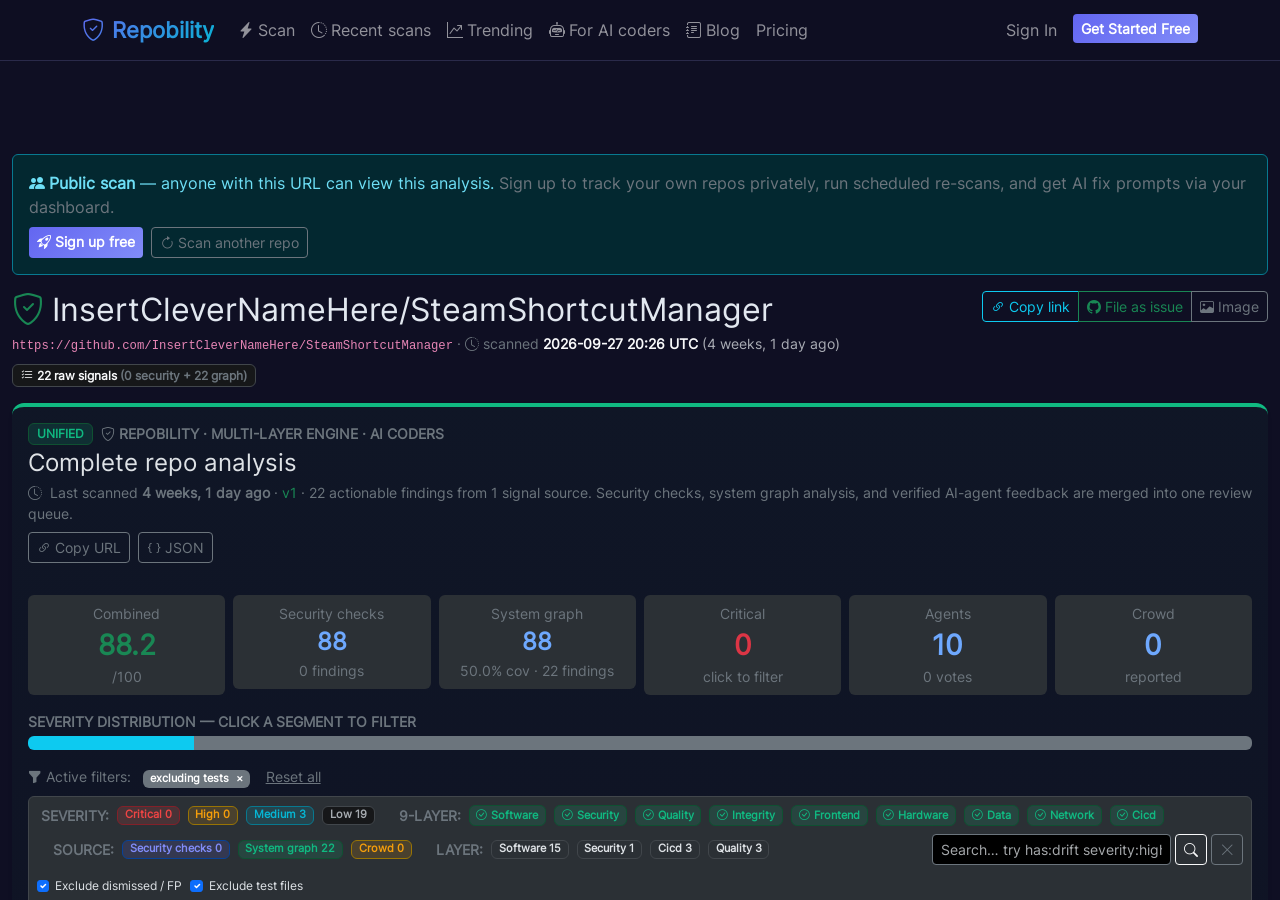
Task: Remove the 'excluding tests' filter chip
Action: point(239,778)
